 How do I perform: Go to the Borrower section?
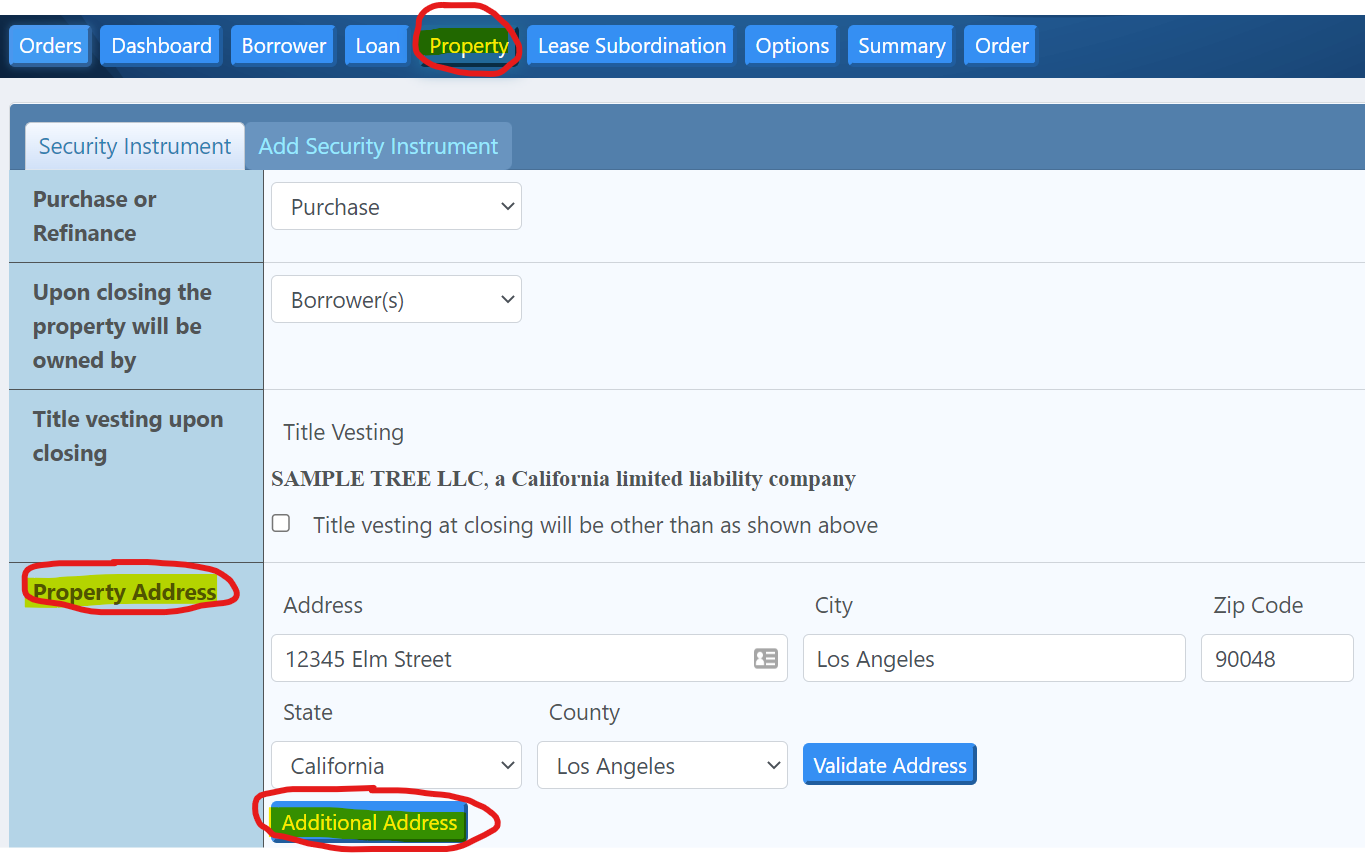282,45
